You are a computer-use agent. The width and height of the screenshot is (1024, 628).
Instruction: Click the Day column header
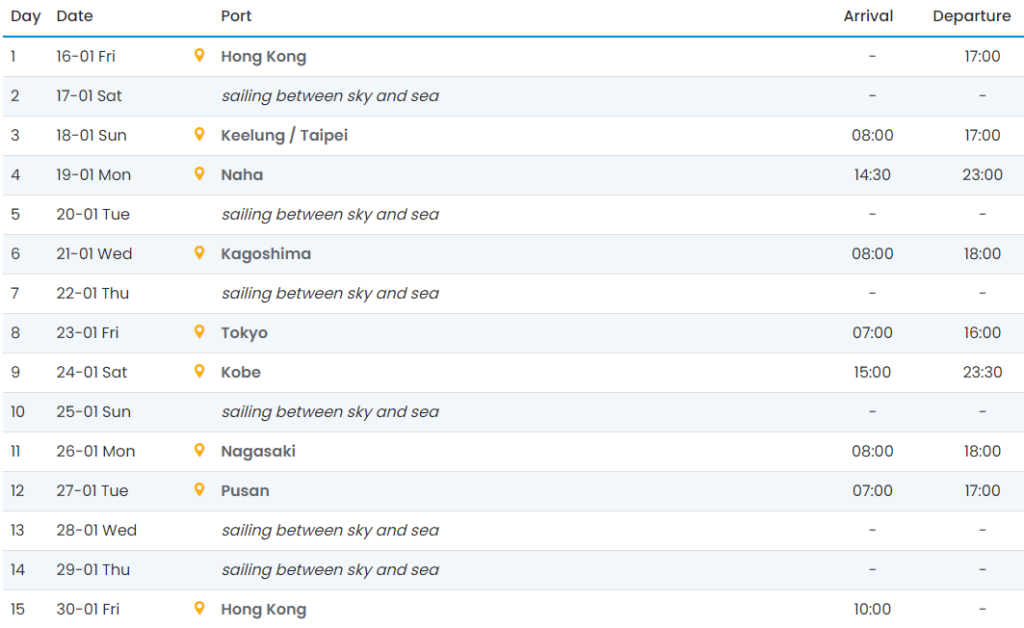pos(25,16)
